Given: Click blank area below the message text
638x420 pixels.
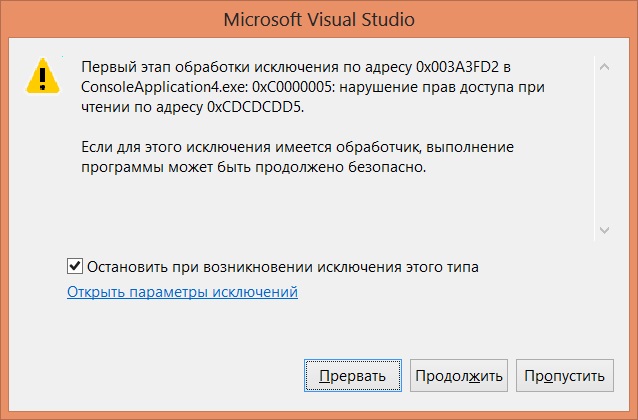Looking at the screenshot, I should 326,208.
